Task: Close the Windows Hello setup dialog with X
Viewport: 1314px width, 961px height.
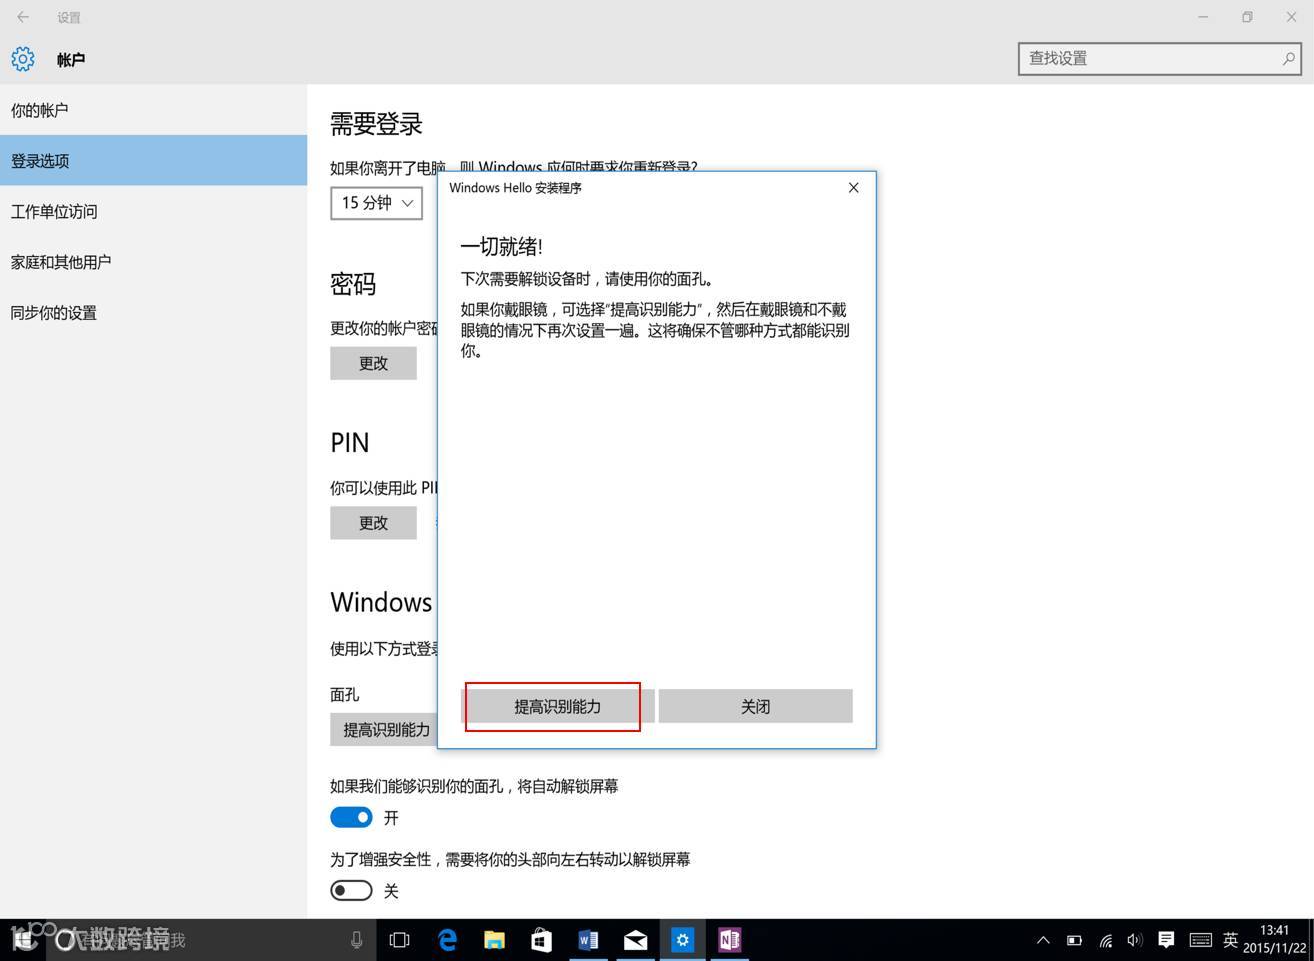Action: (x=853, y=188)
